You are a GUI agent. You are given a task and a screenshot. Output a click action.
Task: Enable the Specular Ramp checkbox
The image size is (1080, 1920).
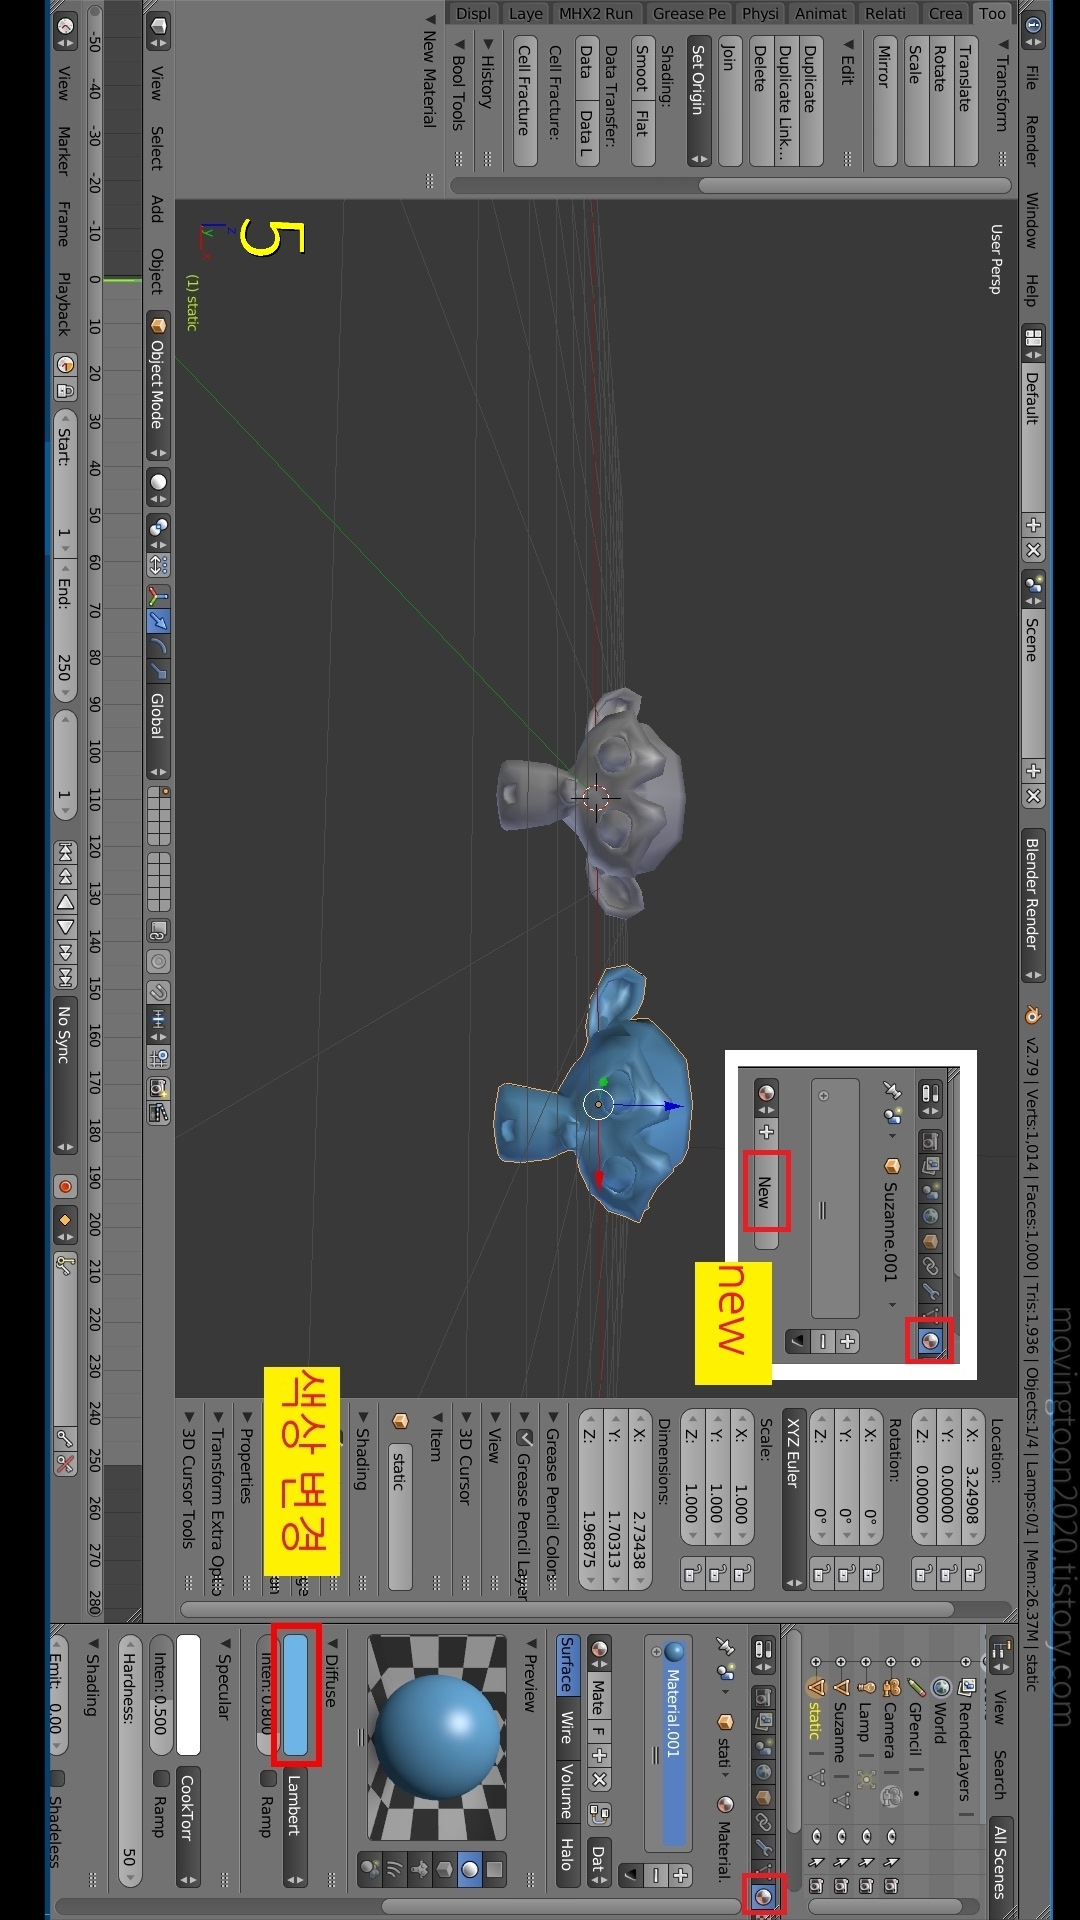pyautogui.click(x=160, y=1779)
